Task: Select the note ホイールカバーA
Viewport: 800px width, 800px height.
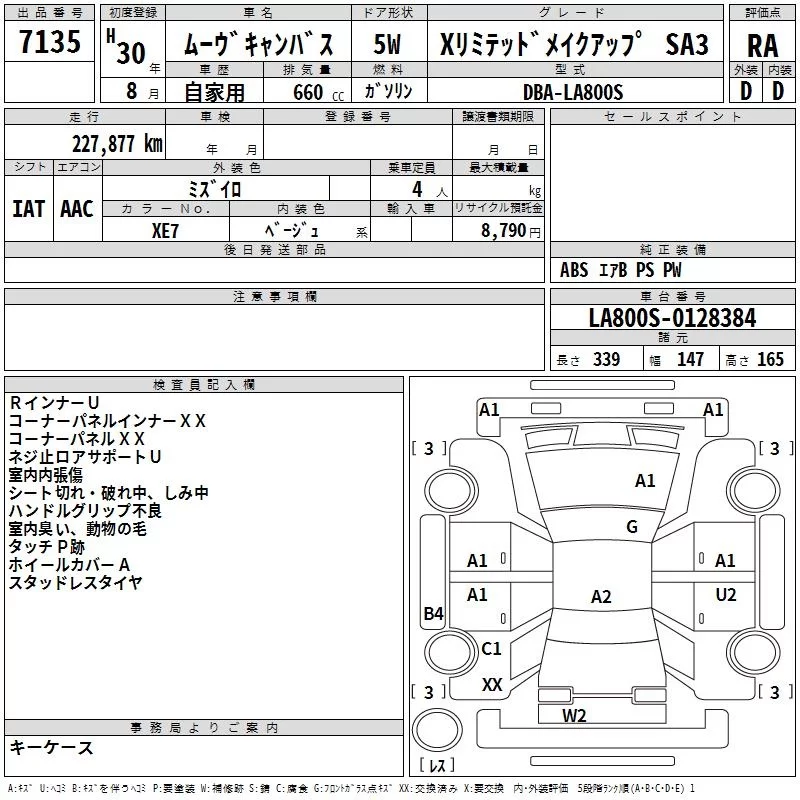Action: [69, 564]
